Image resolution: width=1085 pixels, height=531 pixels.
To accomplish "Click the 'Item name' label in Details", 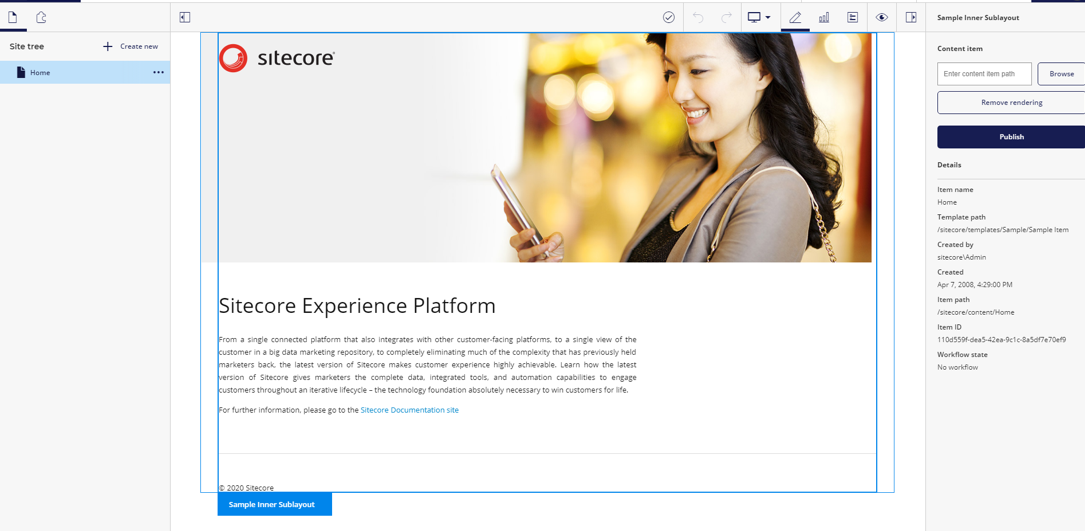I will coord(955,189).
